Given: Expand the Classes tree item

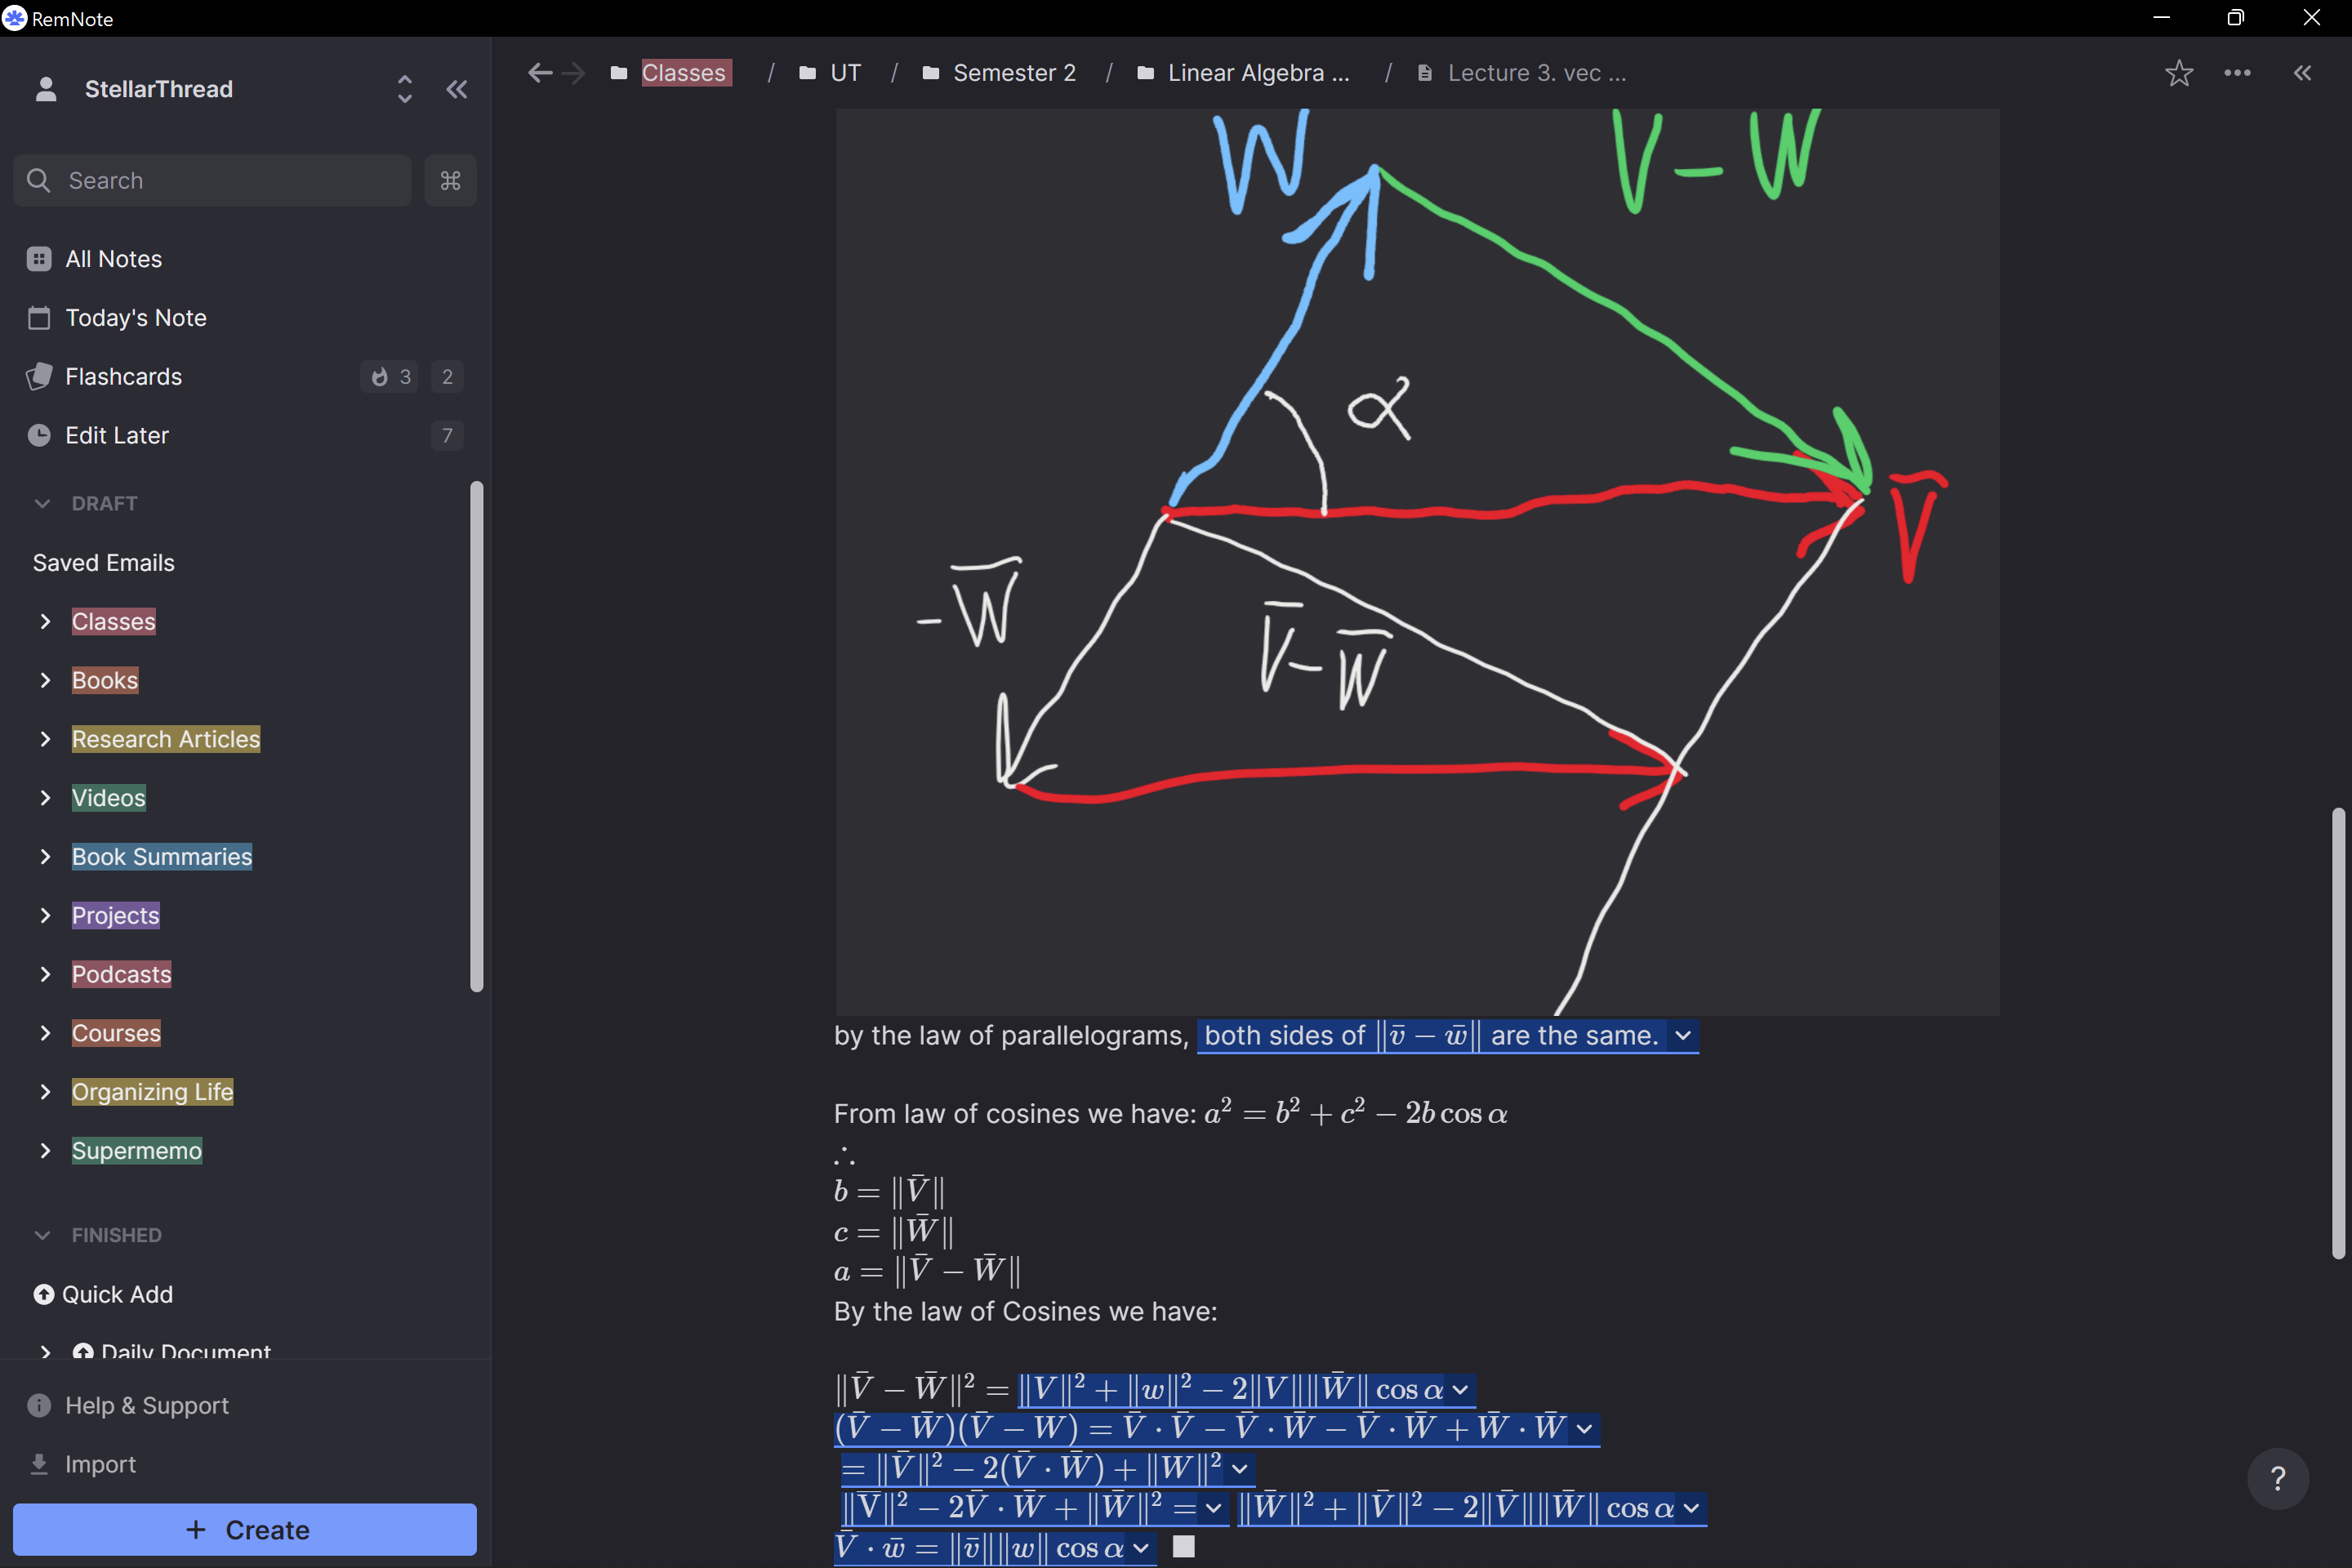Looking at the screenshot, I should 45,621.
